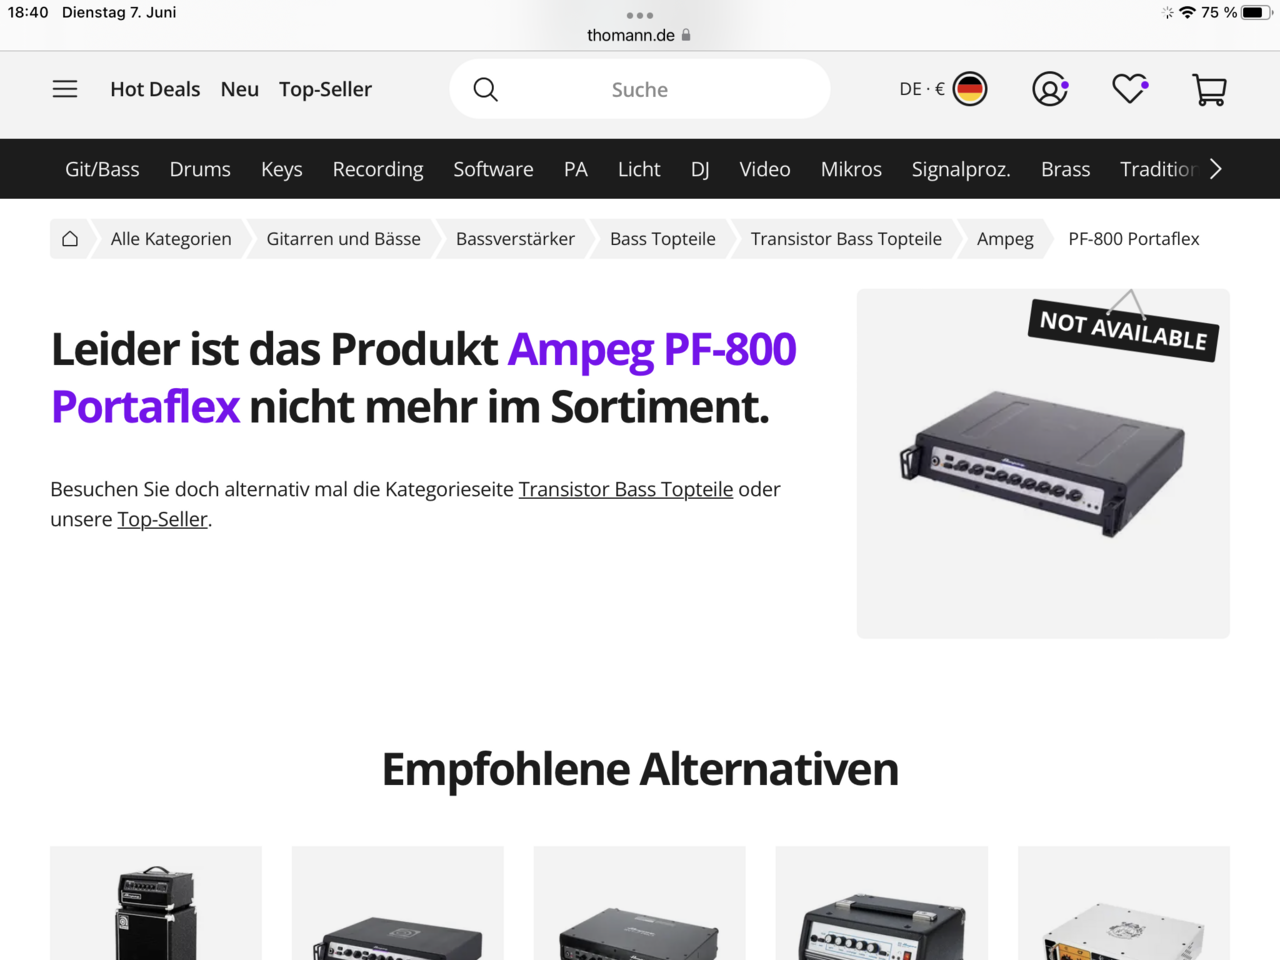Open the Recording category
This screenshot has width=1280, height=960.
(378, 169)
